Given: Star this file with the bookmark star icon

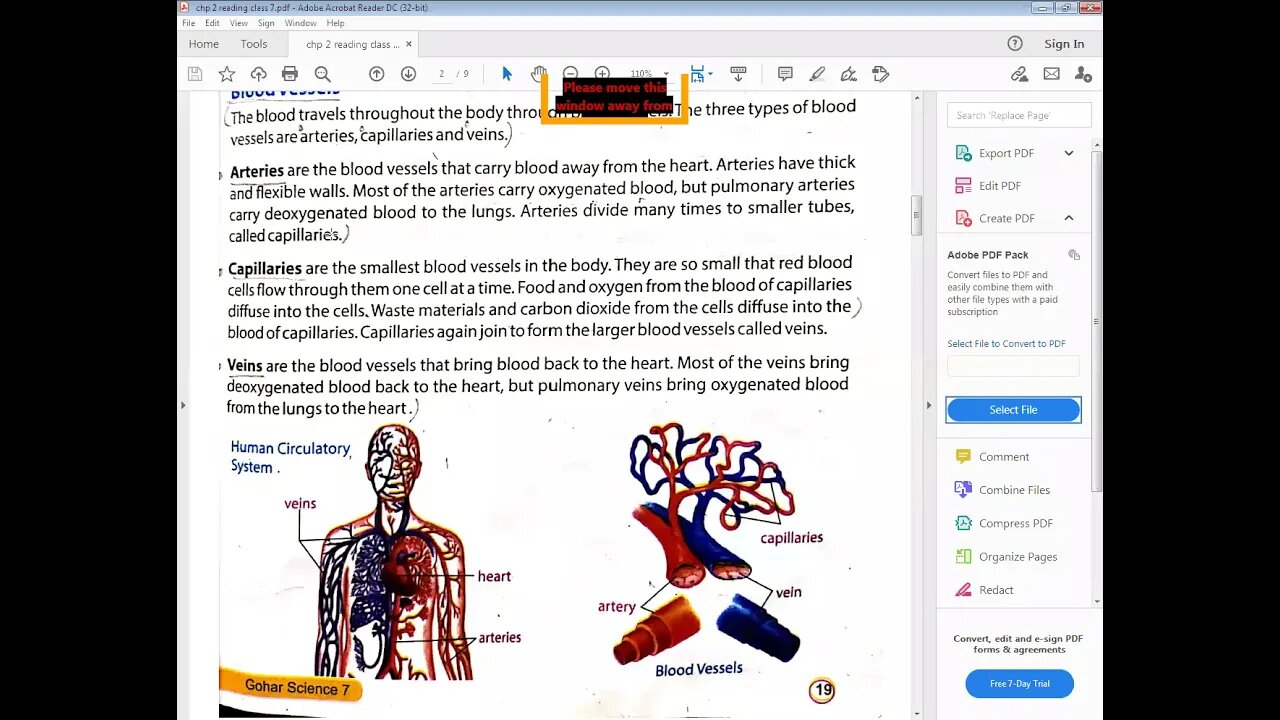Looking at the screenshot, I should pyautogui.click(x=227, y=74).
